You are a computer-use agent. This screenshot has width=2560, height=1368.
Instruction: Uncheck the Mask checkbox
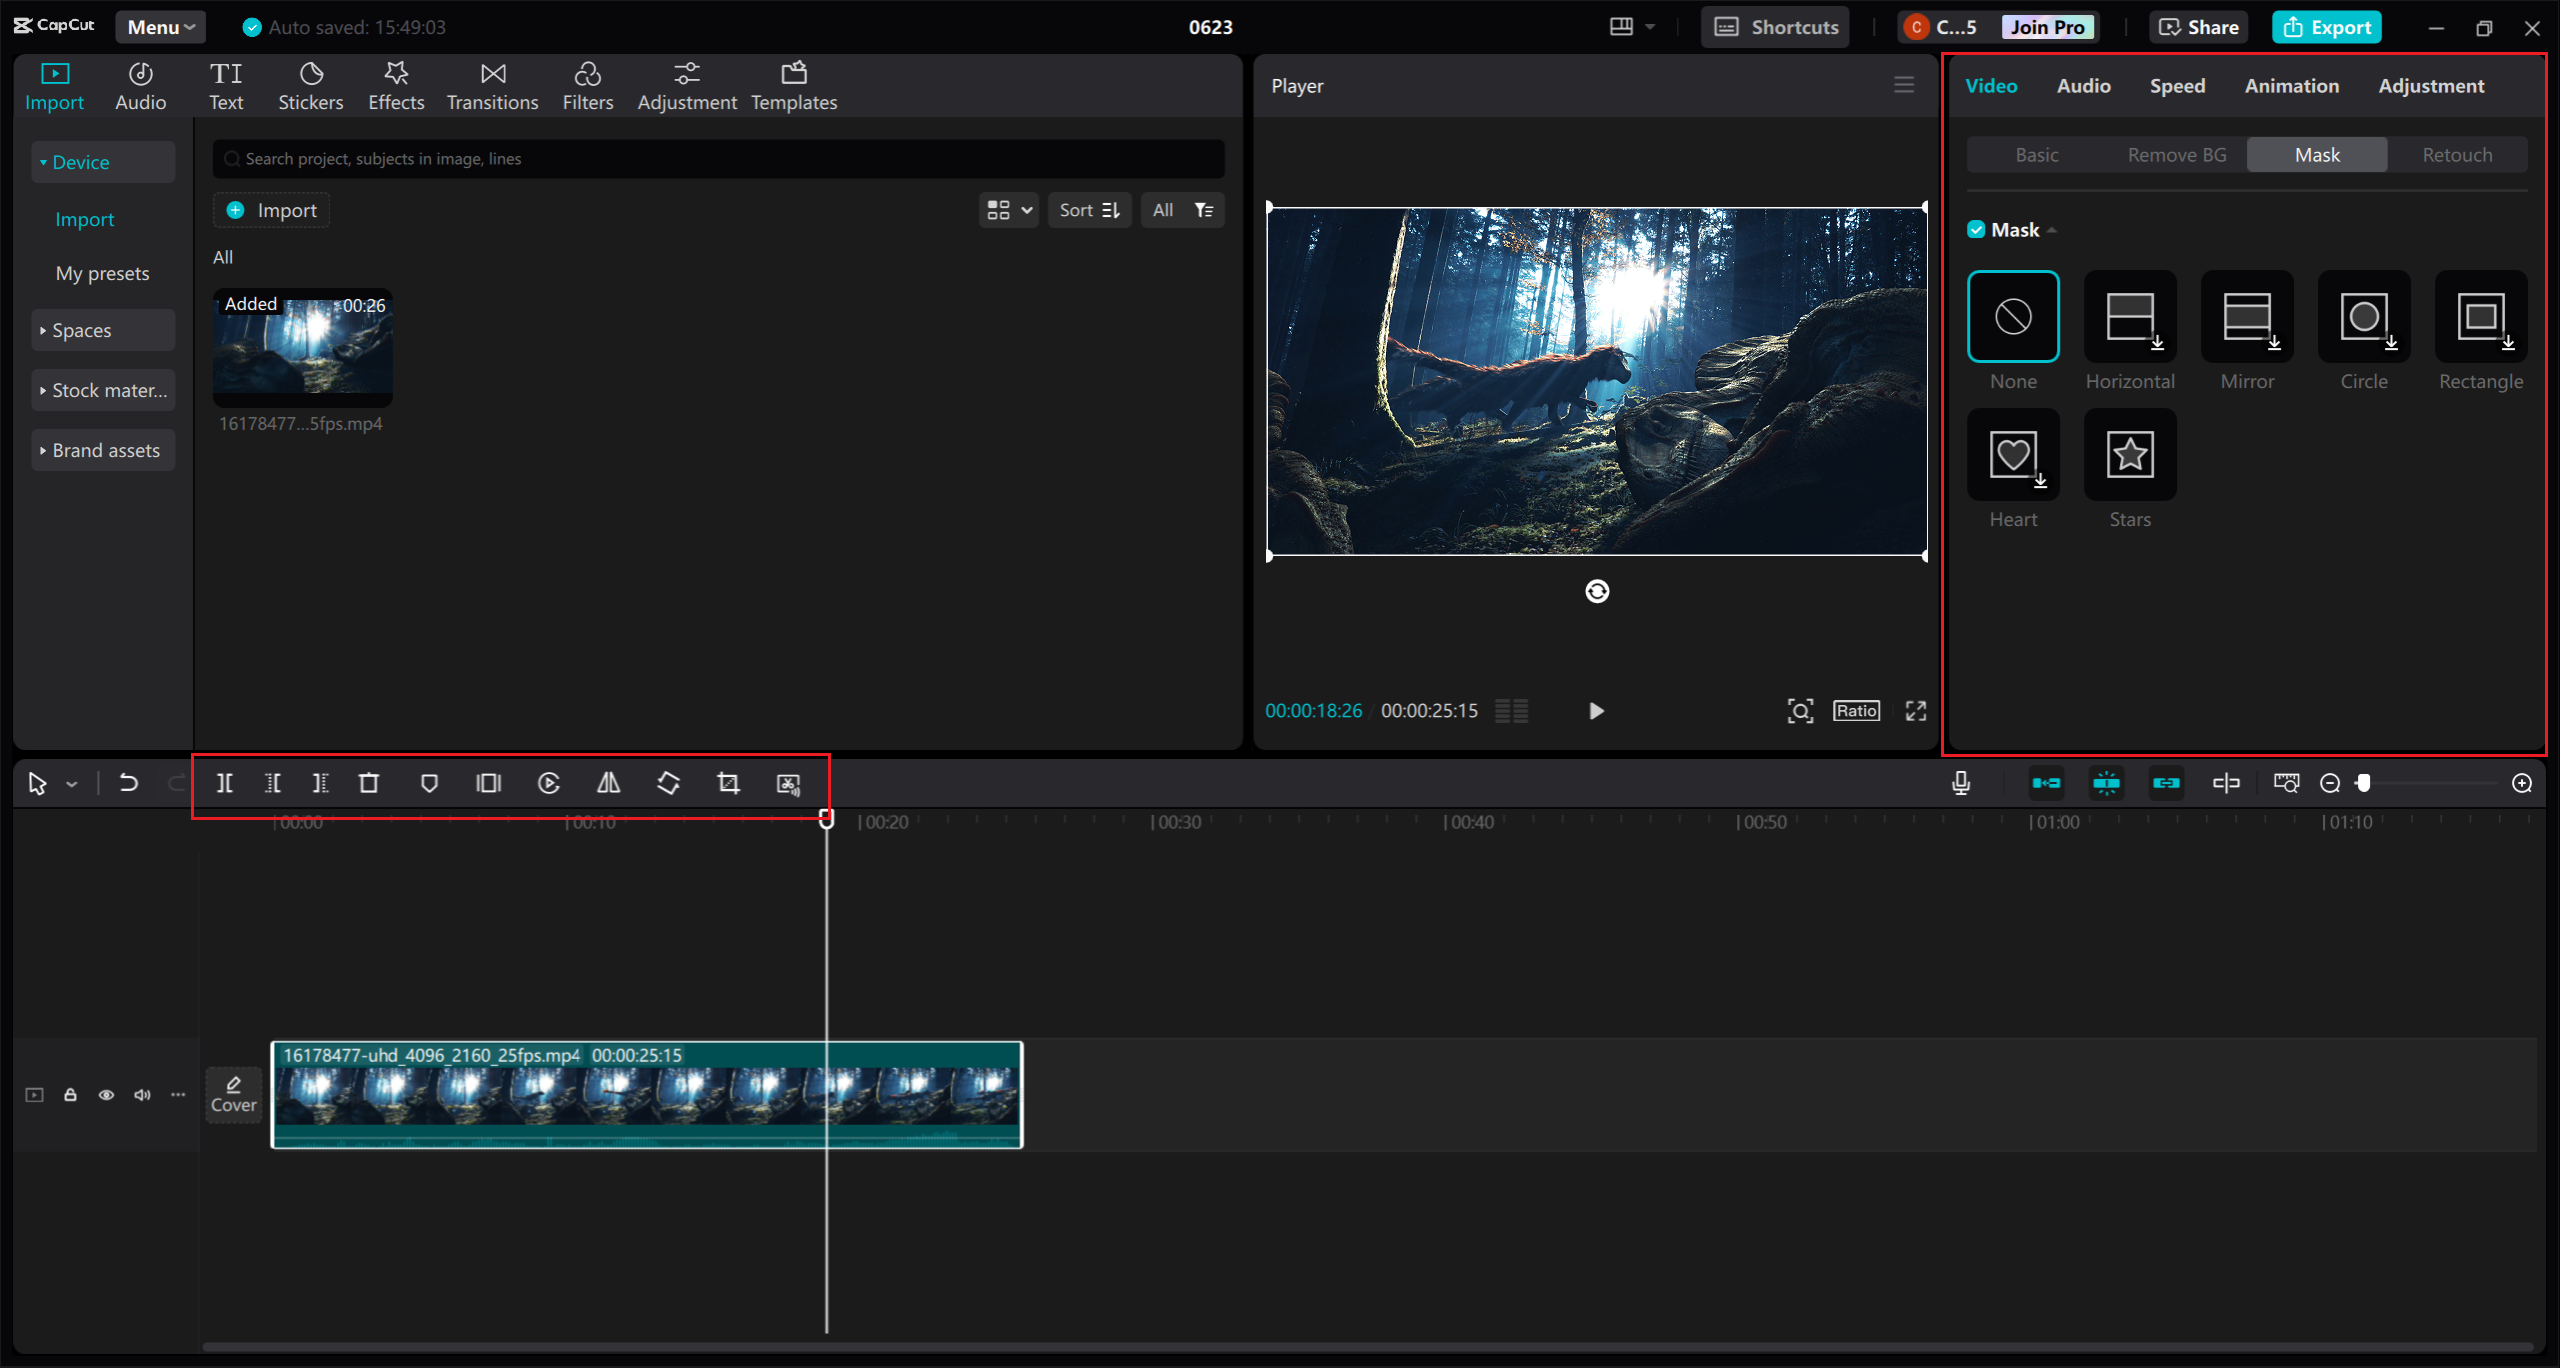tap(1976, 230)
